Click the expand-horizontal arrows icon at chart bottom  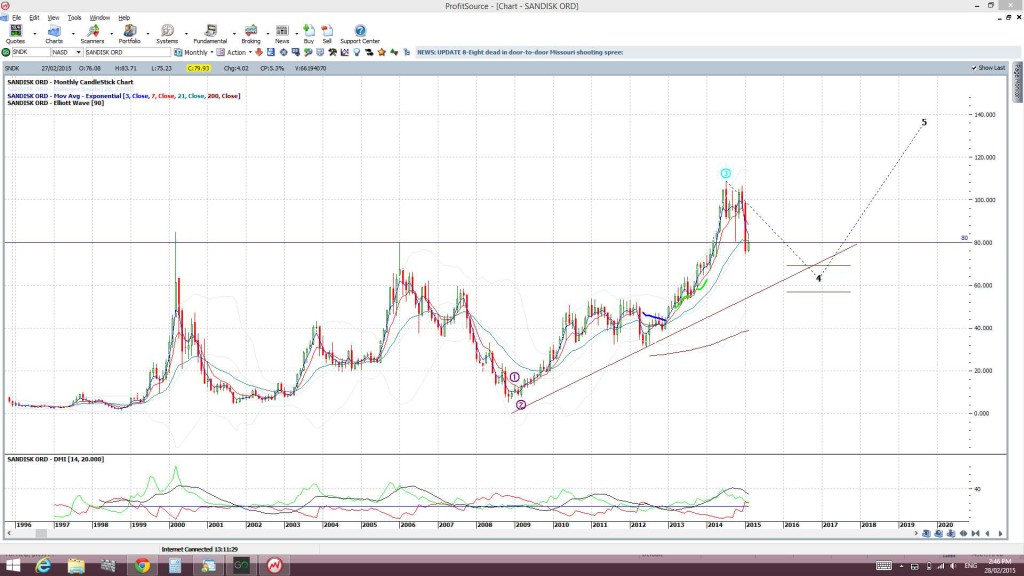tap(963, 534)
